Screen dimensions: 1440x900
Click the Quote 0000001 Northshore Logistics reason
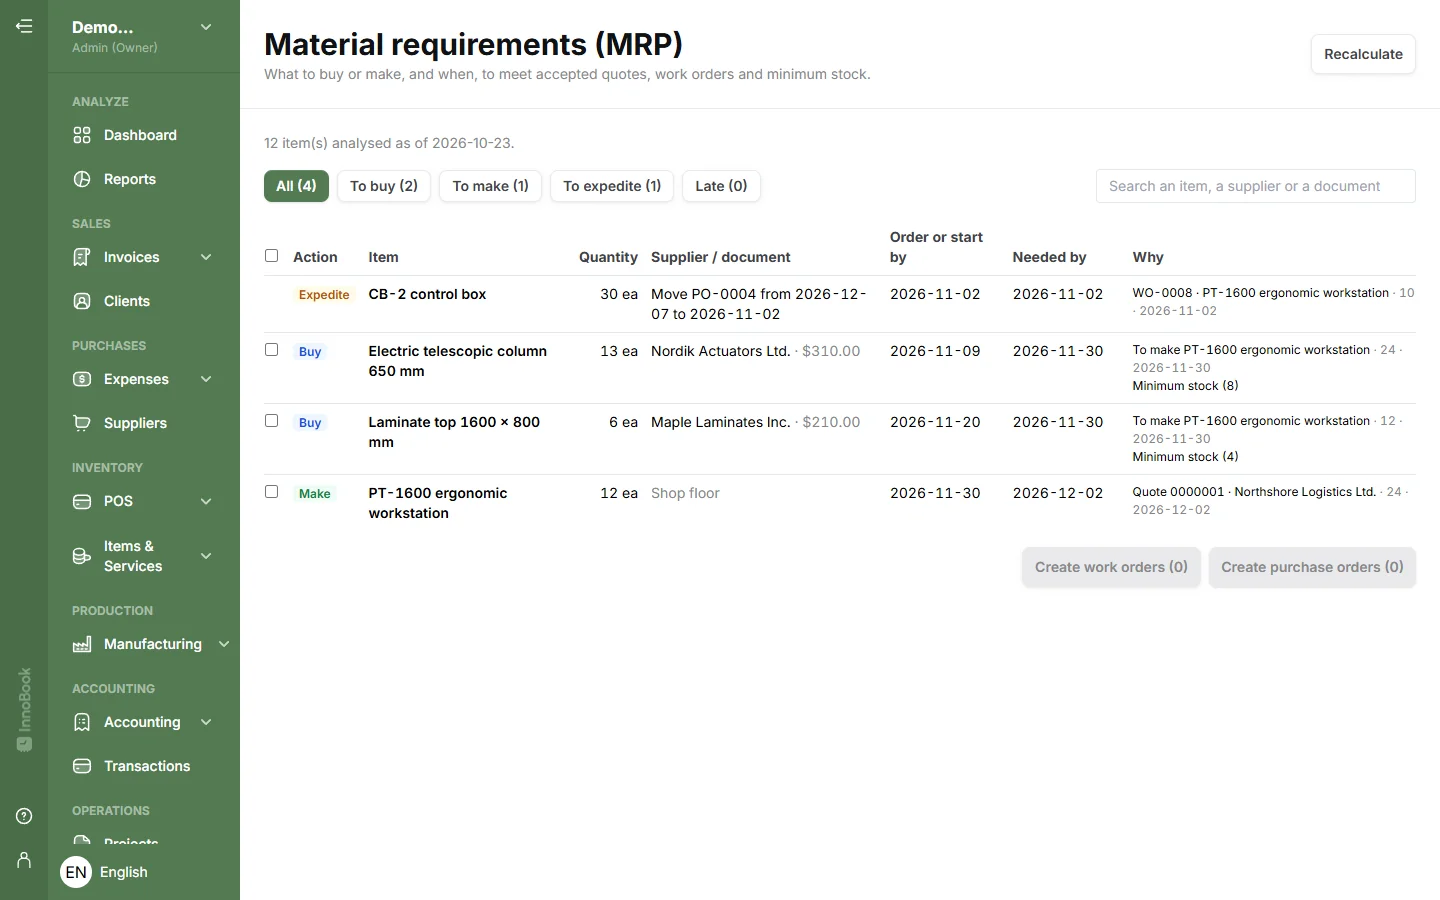pos(1254,492)
